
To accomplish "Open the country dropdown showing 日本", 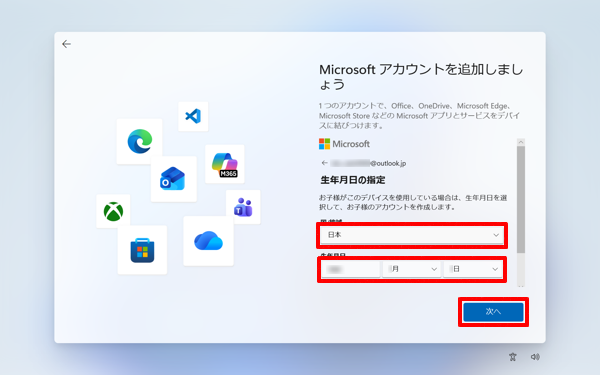I will 412,235.
